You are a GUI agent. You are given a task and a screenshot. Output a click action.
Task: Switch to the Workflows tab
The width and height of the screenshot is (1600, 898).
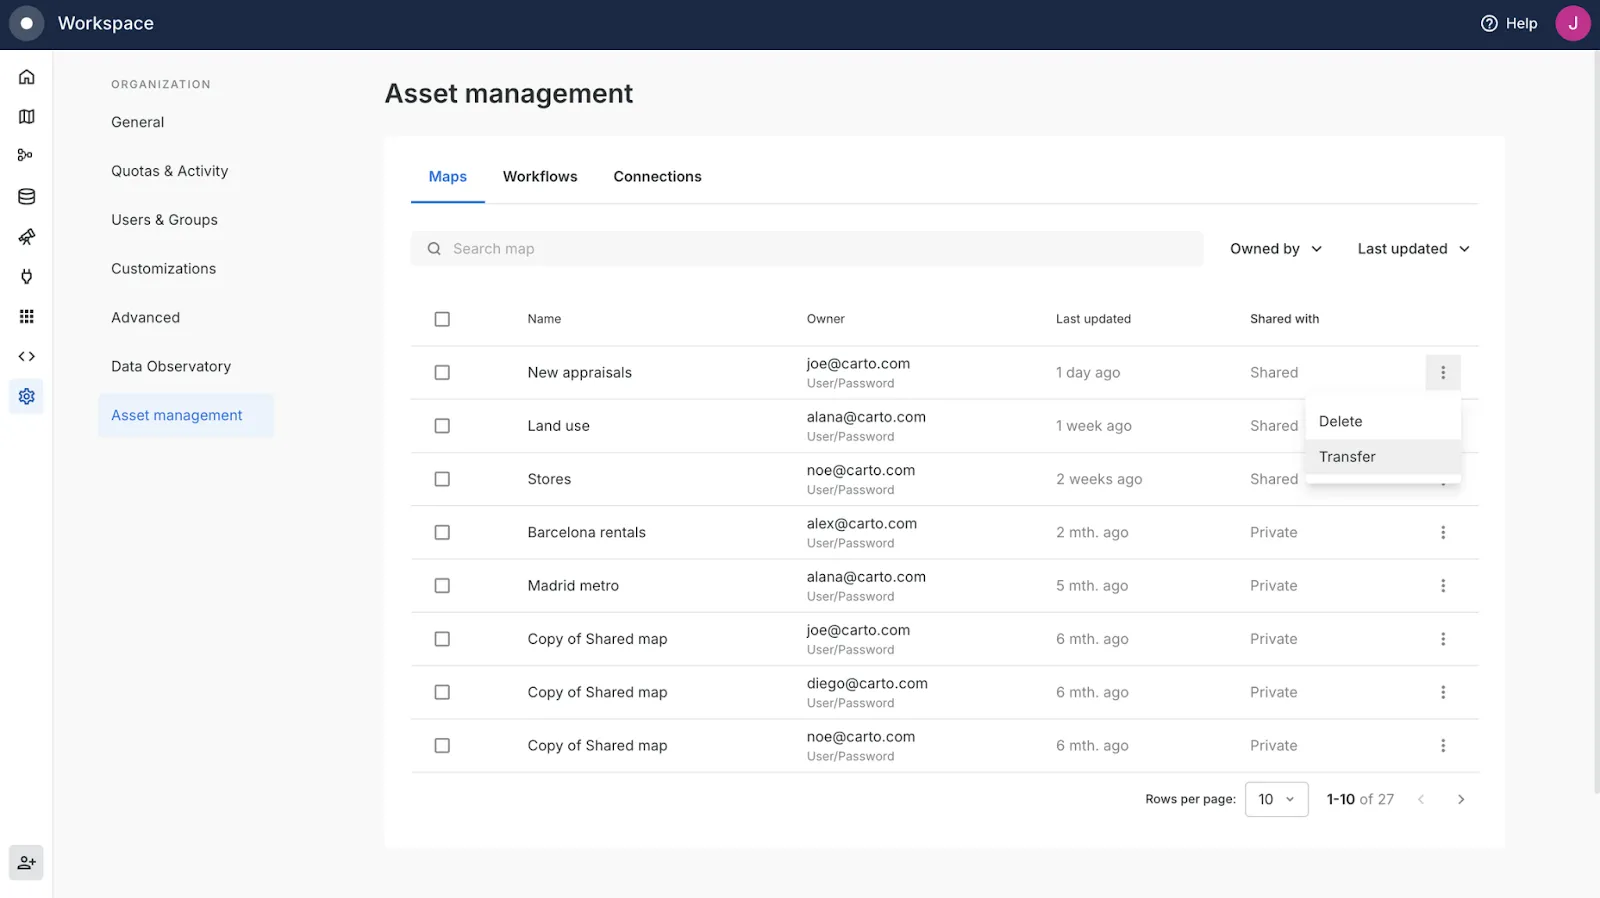(x=540, y=177)
